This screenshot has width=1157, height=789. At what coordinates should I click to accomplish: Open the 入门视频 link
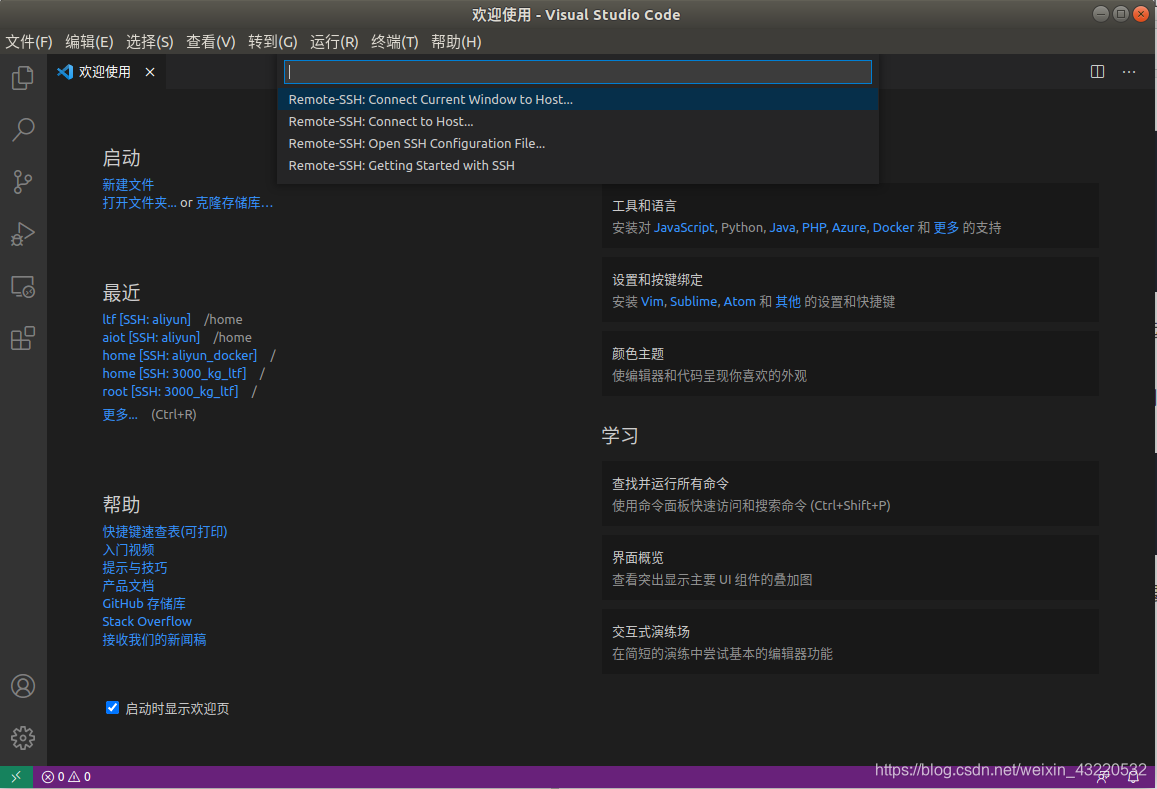(x=128, y=550)
